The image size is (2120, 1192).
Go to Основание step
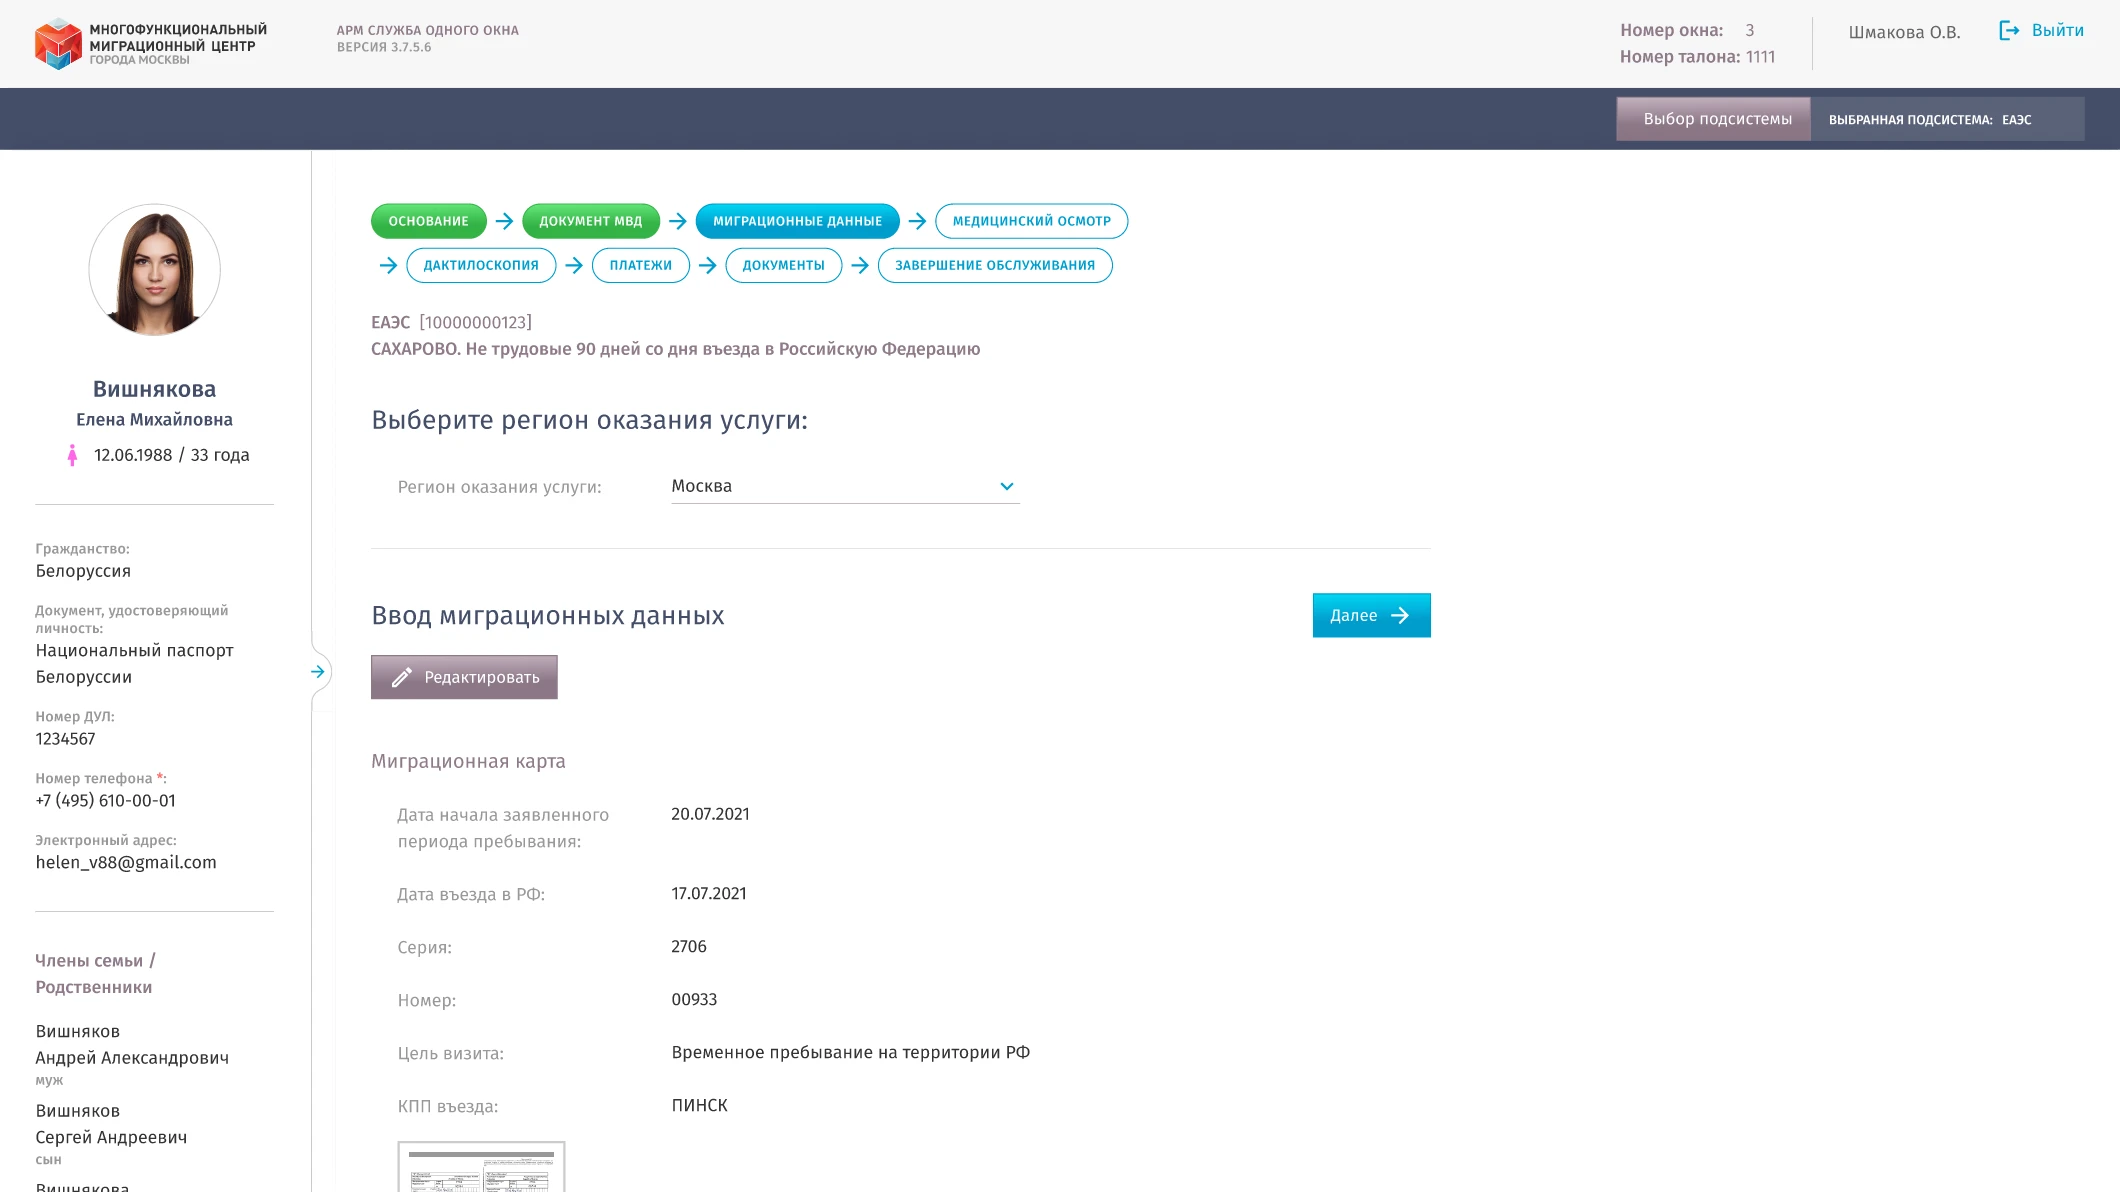(x=428, y=221)
